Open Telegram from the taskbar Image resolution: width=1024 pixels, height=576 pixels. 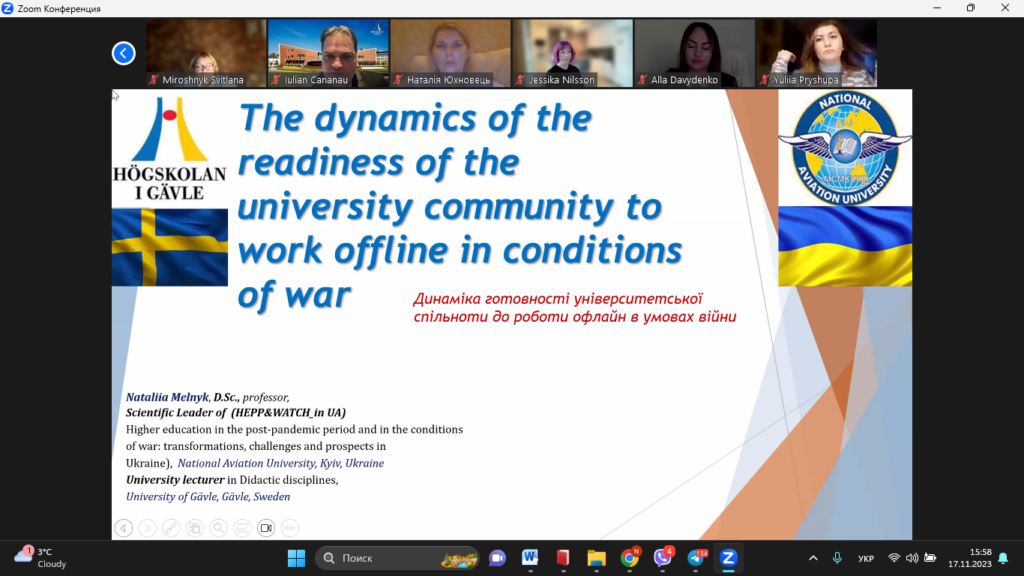(695, 558)
